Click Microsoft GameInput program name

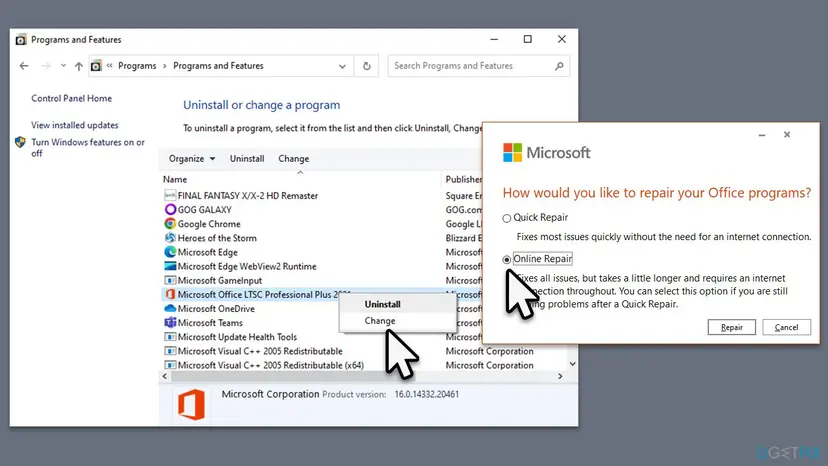click(x=220, y=281)
